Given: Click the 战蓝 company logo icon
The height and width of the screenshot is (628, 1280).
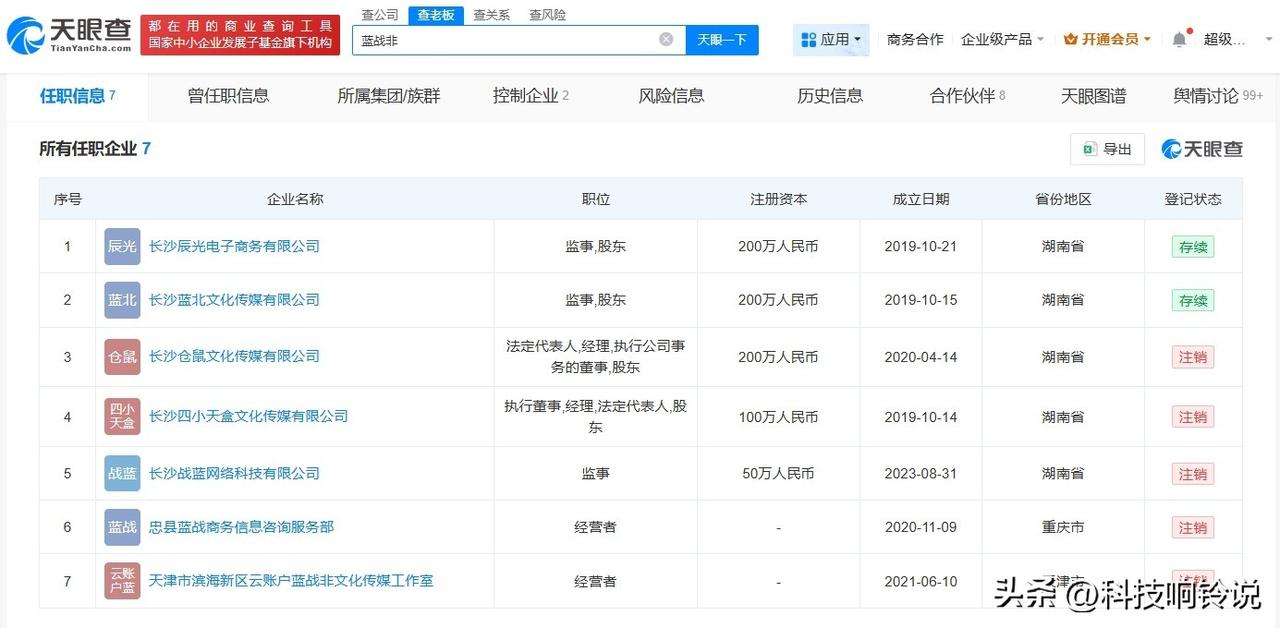Looking at the screenshot, I should 122,473.
